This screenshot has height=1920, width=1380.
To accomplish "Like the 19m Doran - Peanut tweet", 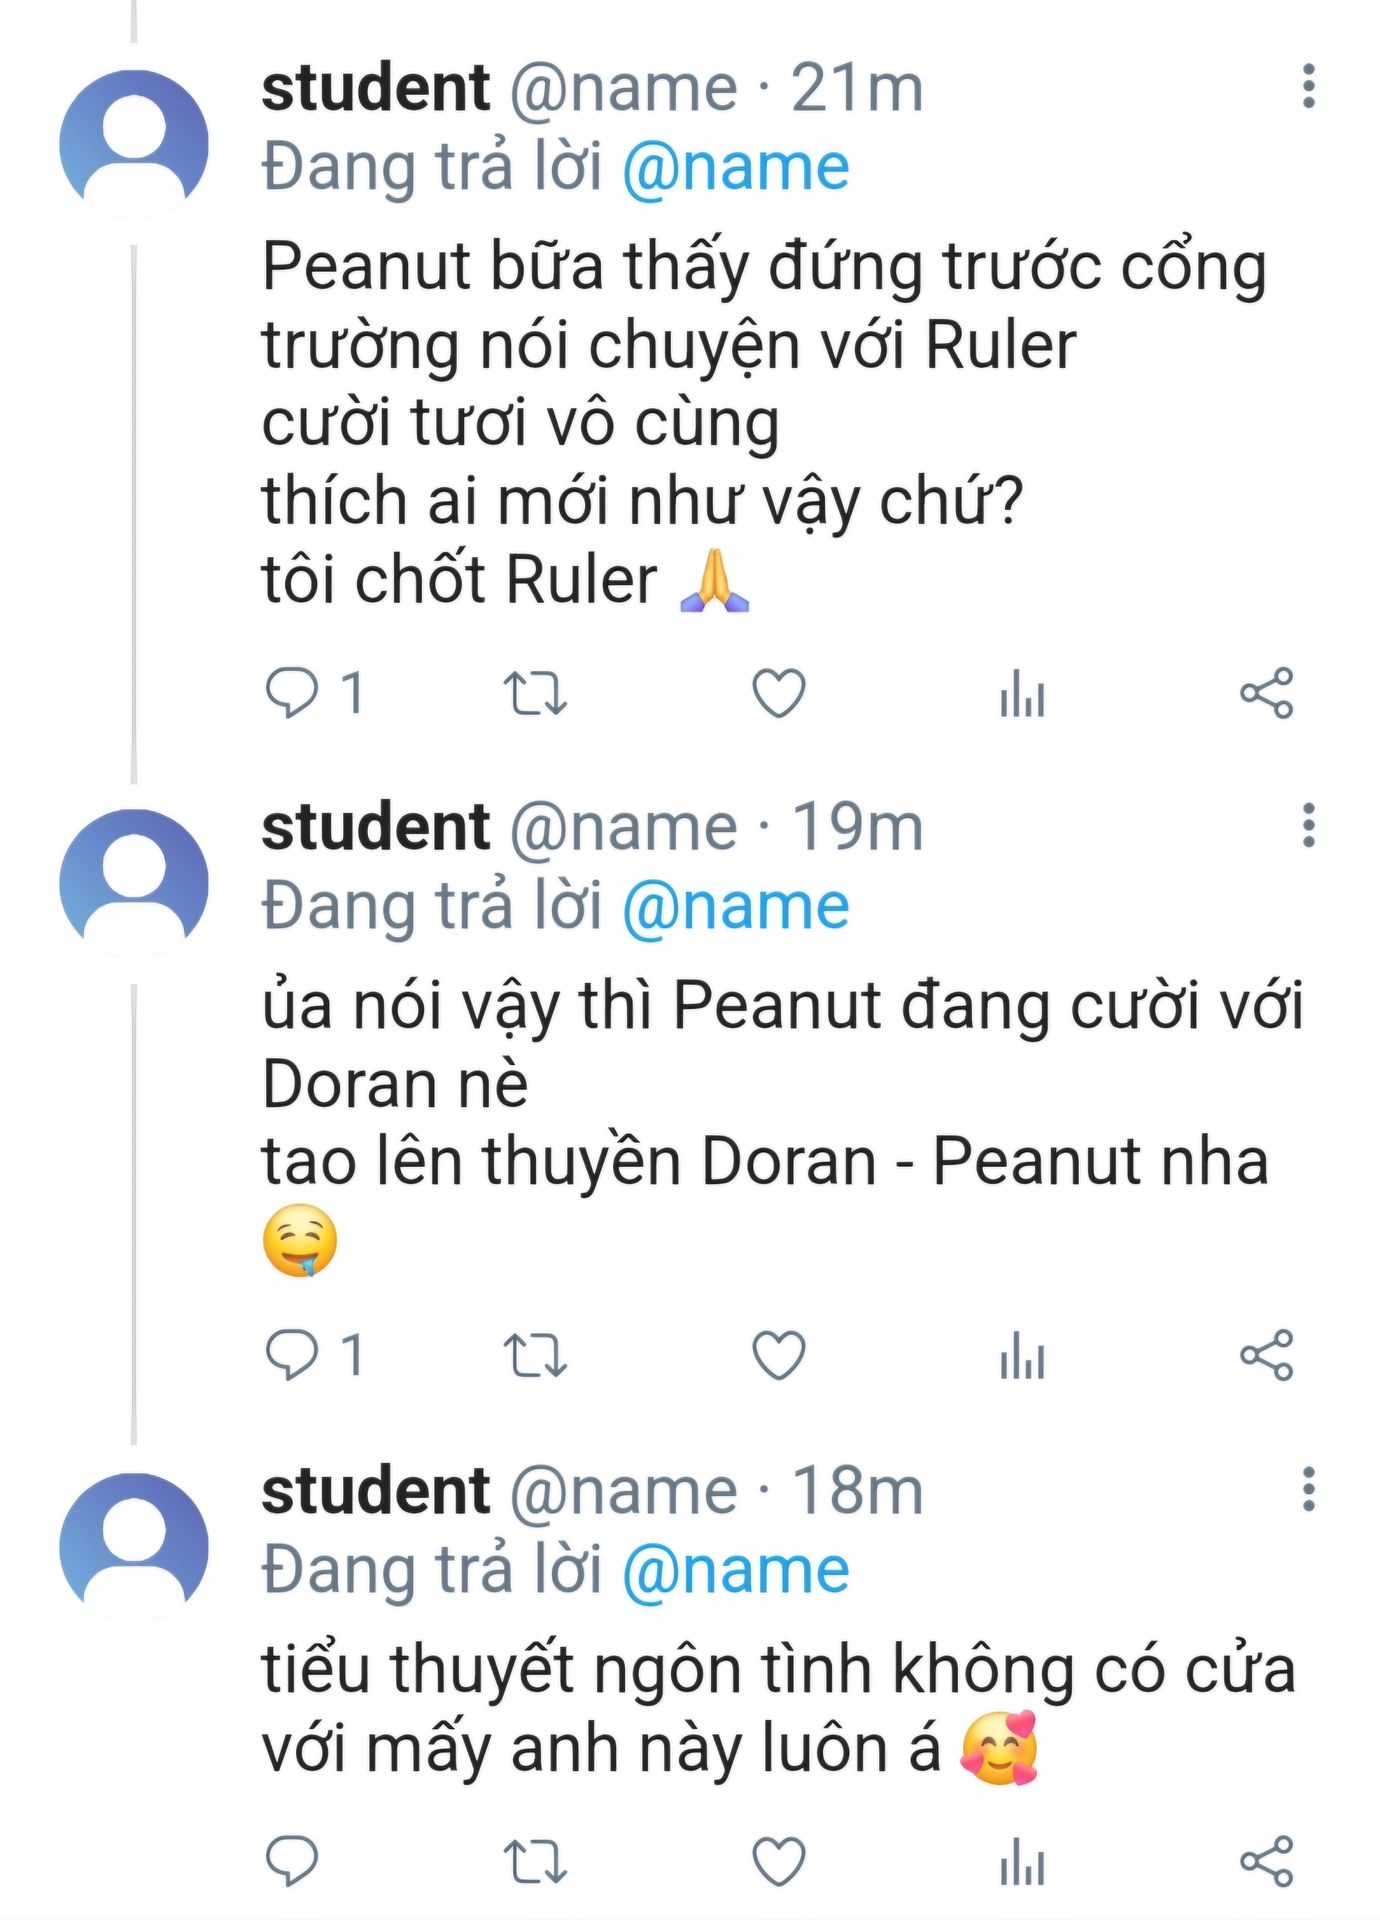I will click(778, 1356).
